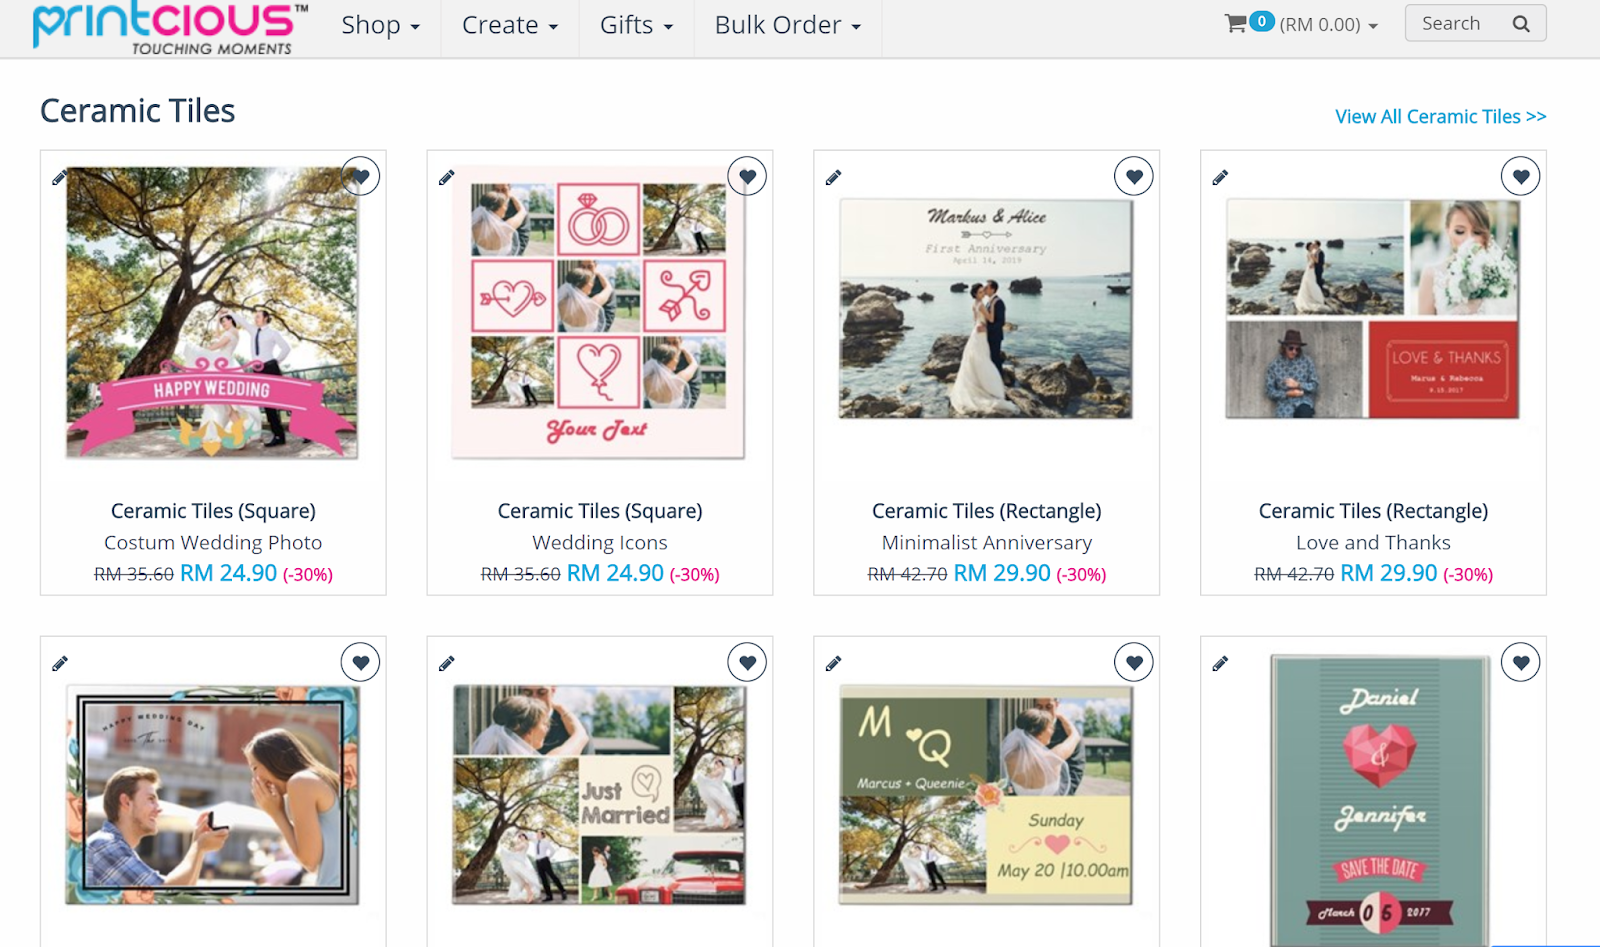Favorite the Just Married collage tile
Screen dimensions: 1600x947
point(747,662)
